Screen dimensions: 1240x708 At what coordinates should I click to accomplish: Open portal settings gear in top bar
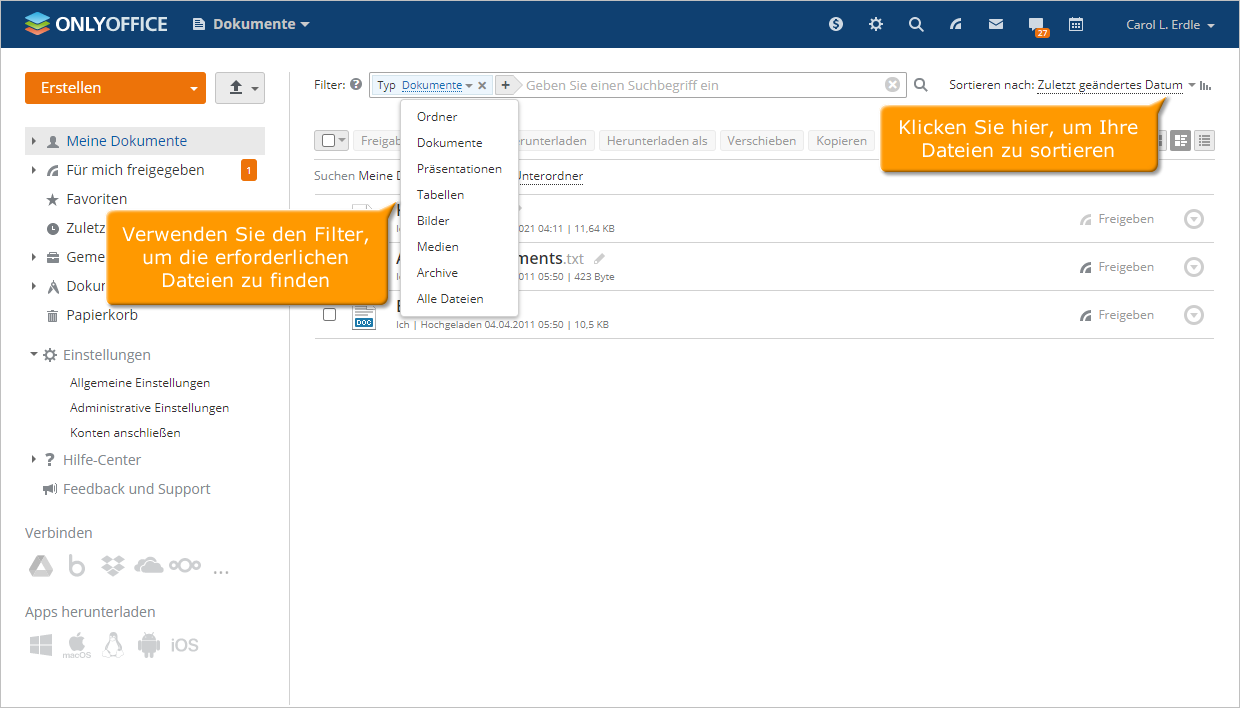pos(876,24)
